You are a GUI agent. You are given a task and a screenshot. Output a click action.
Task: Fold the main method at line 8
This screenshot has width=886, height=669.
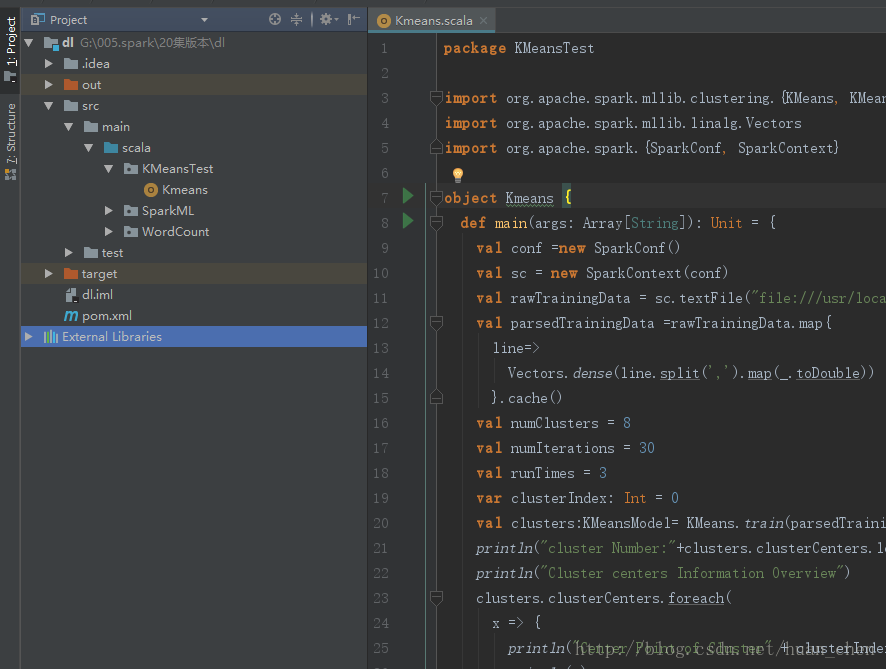(x=436, y=223)
